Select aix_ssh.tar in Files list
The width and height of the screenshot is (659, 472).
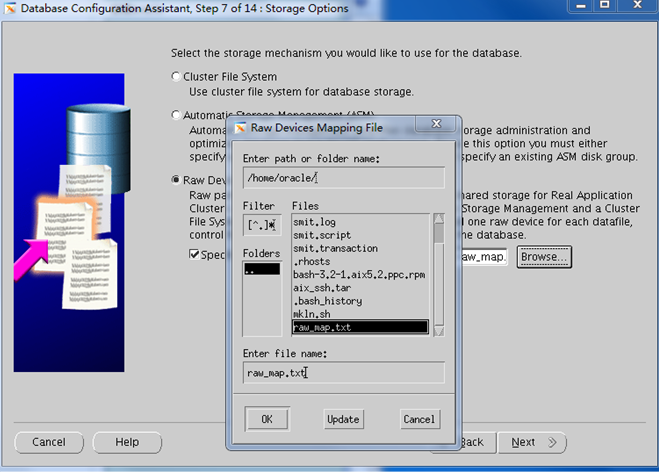click(x=360, y=288)
